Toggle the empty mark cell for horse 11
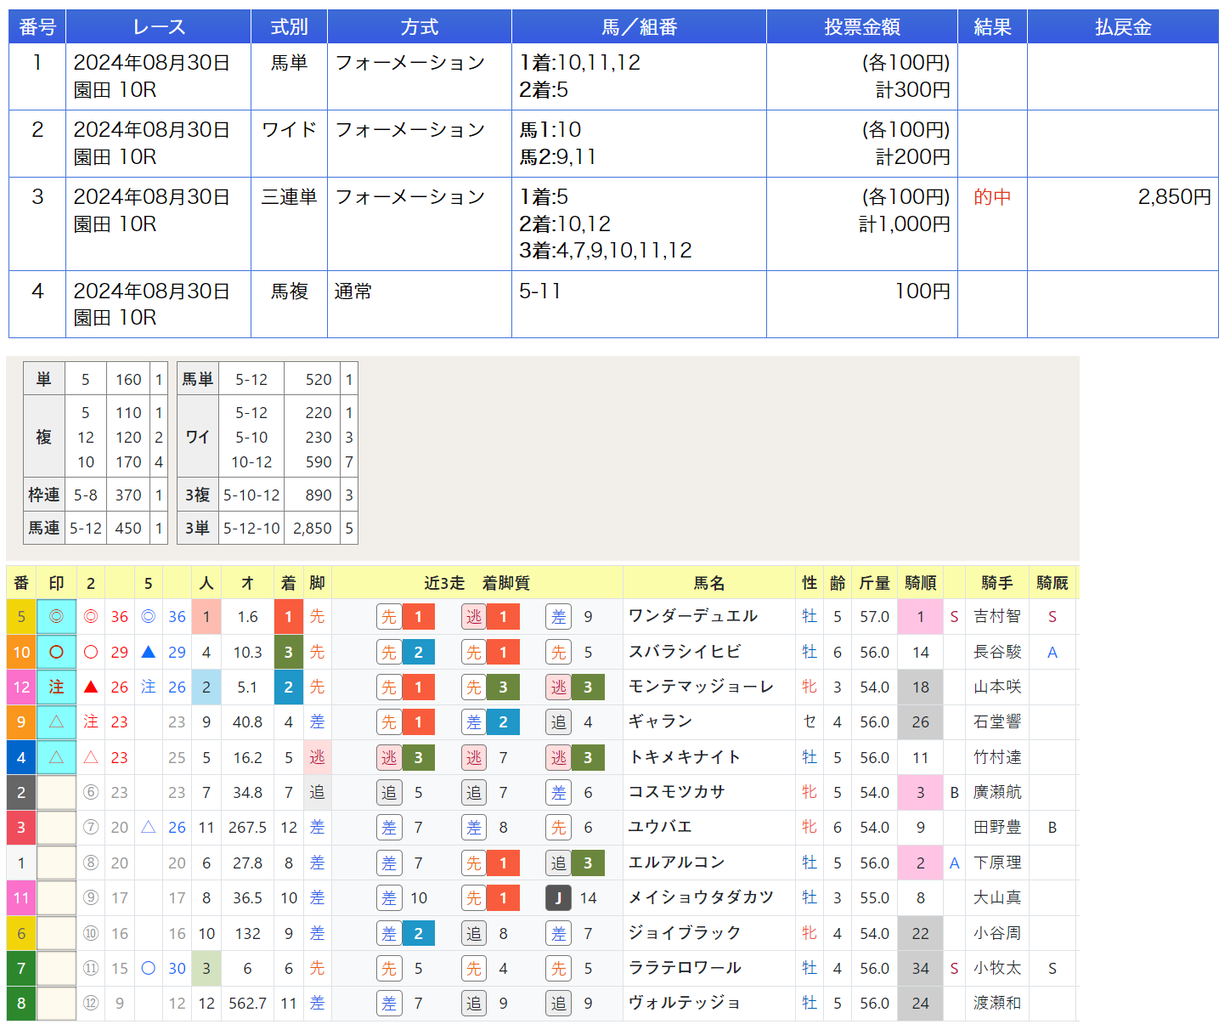This screenshot has height=1024, width=1230. click(x=56, y=898)
